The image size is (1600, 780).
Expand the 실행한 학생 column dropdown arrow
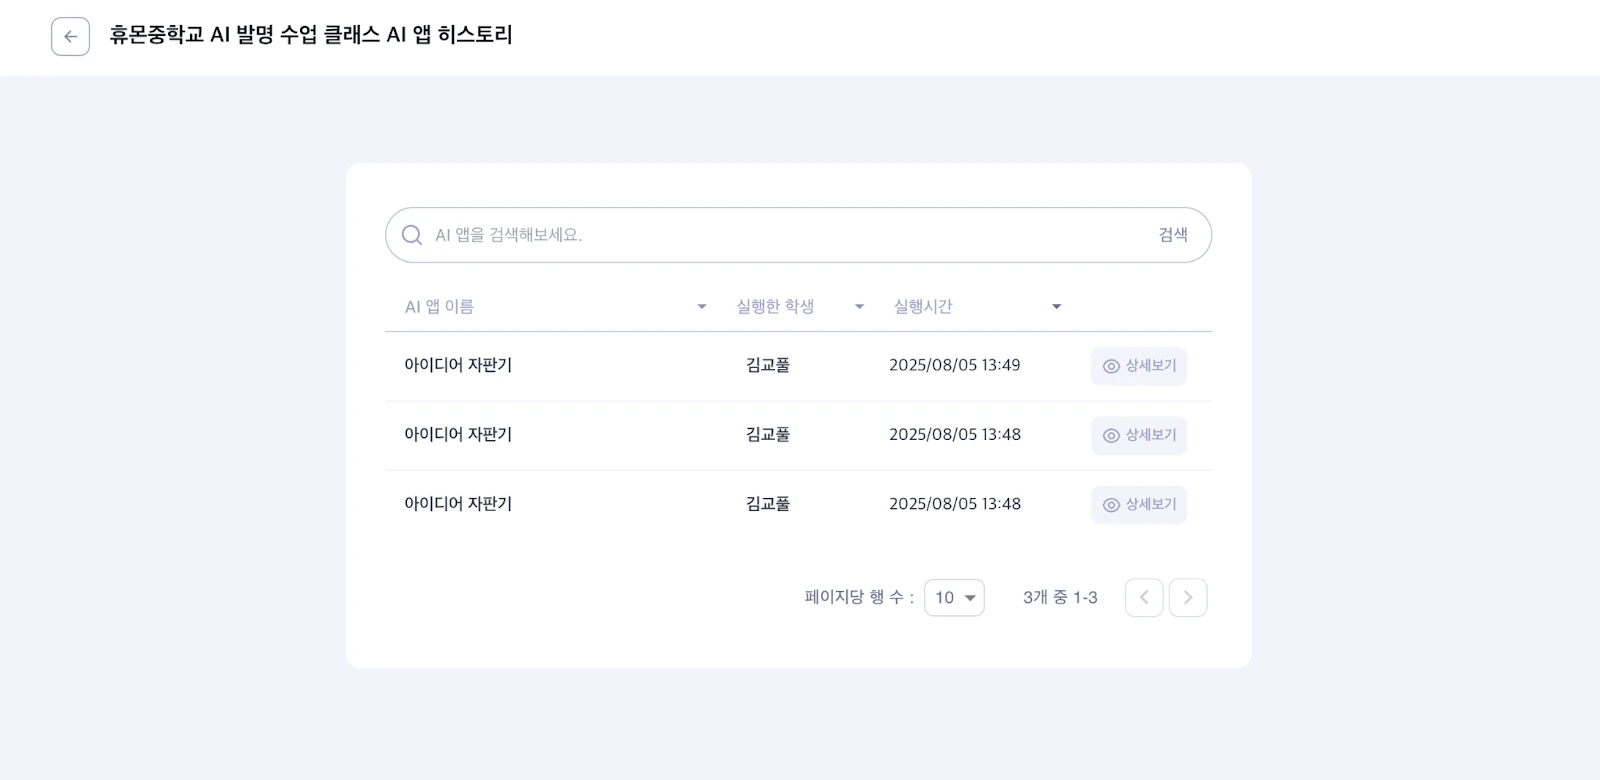coord(859,307)
